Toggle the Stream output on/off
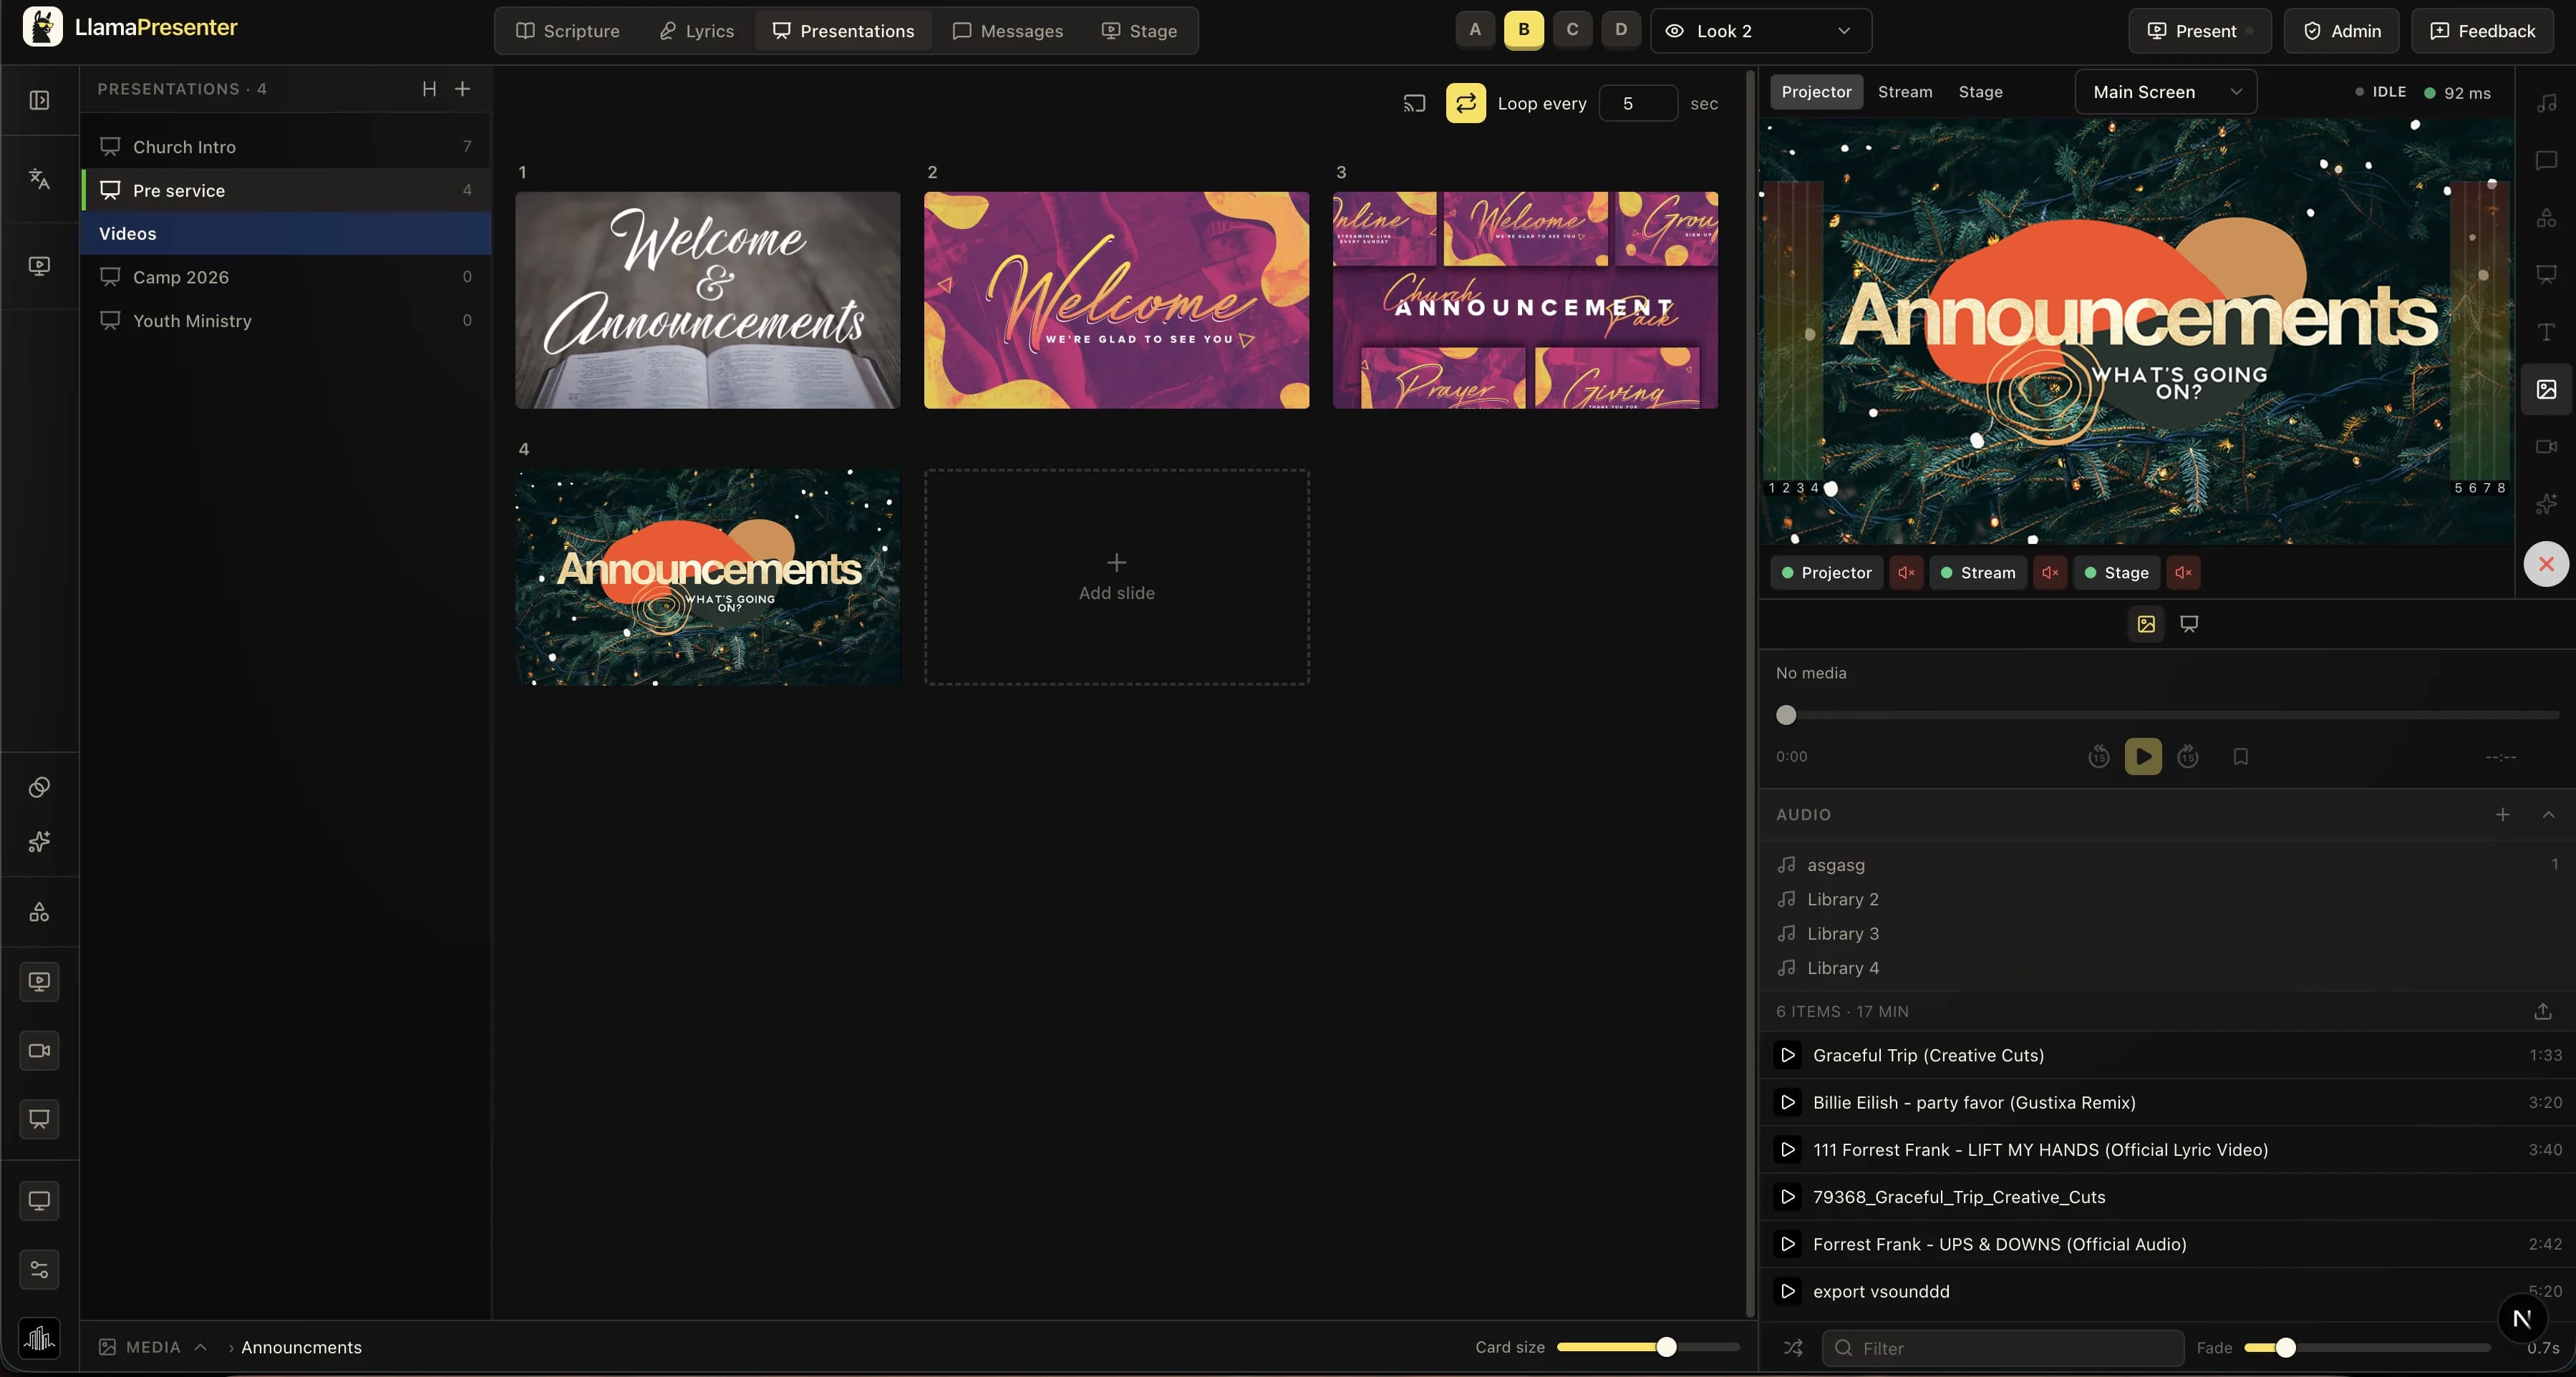 click(1978, 573)
